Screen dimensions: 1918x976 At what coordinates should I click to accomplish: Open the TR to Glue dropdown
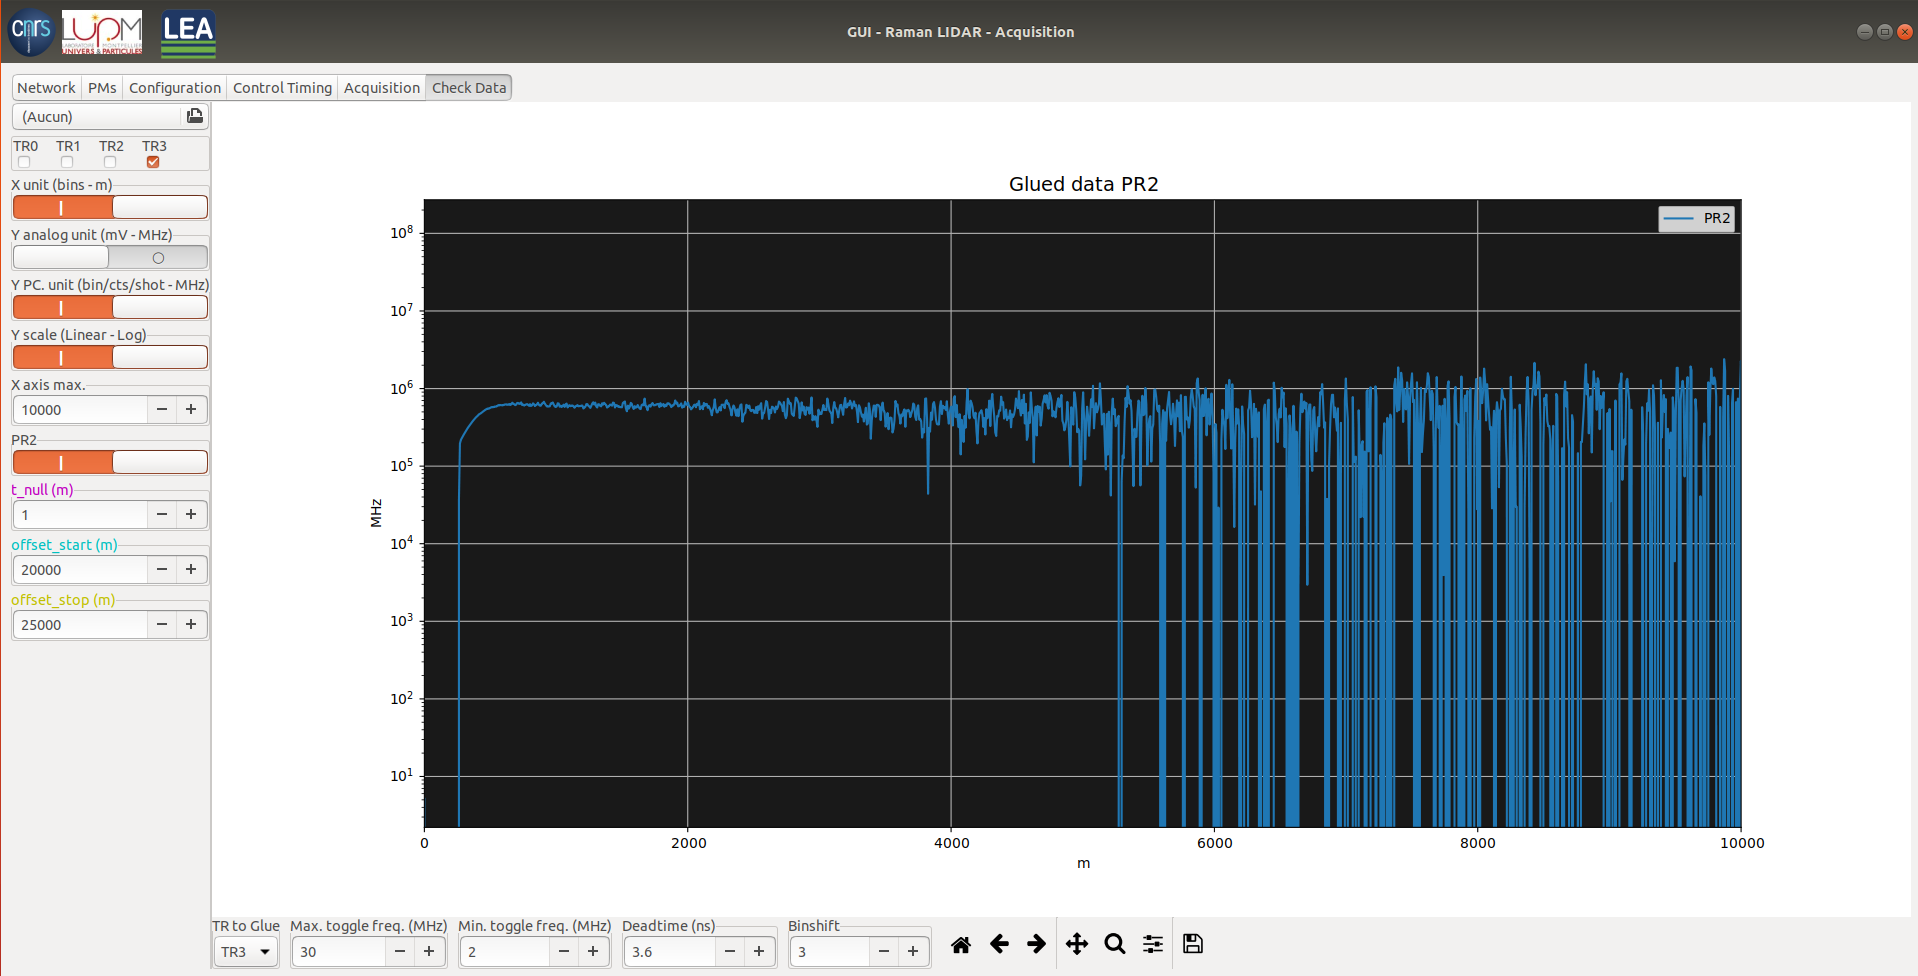click(x=246, y=952)
